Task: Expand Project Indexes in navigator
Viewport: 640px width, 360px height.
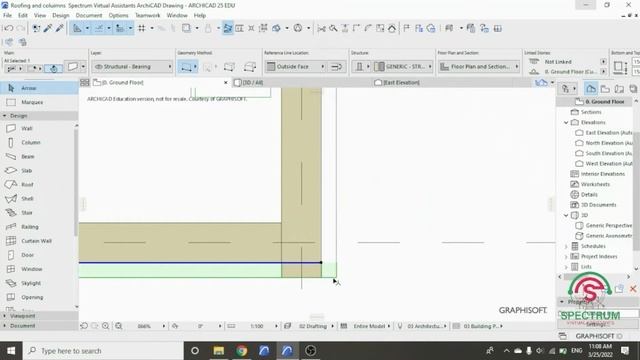Action: [566, 256]
